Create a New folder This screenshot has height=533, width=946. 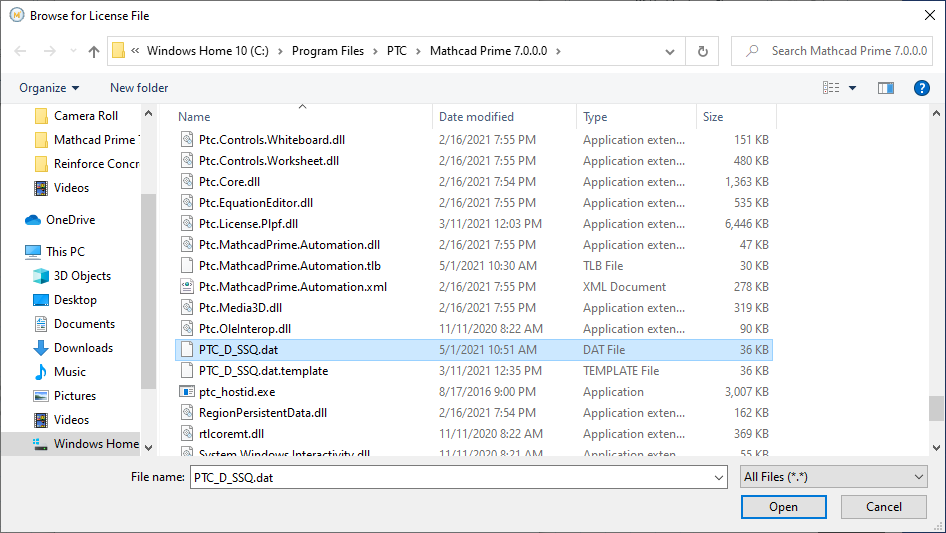(139, 88)
